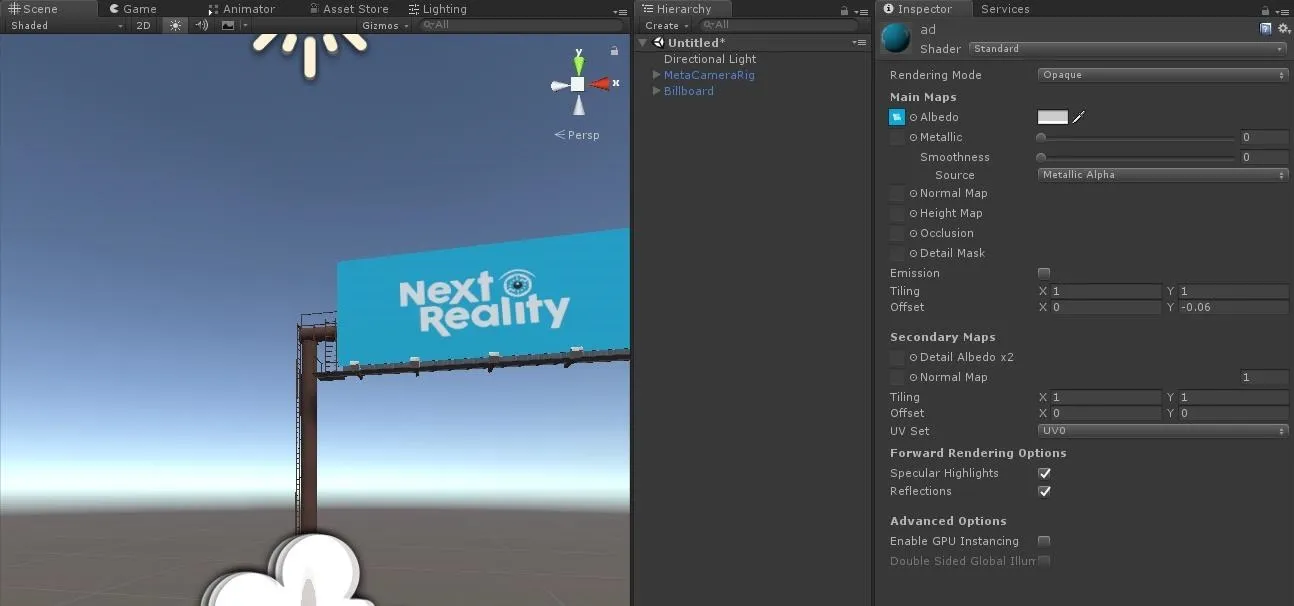This screenshot has height=606, width=1294.
Task: Click the Smoothness slider handle
Action: click(x=1041, y=157)
